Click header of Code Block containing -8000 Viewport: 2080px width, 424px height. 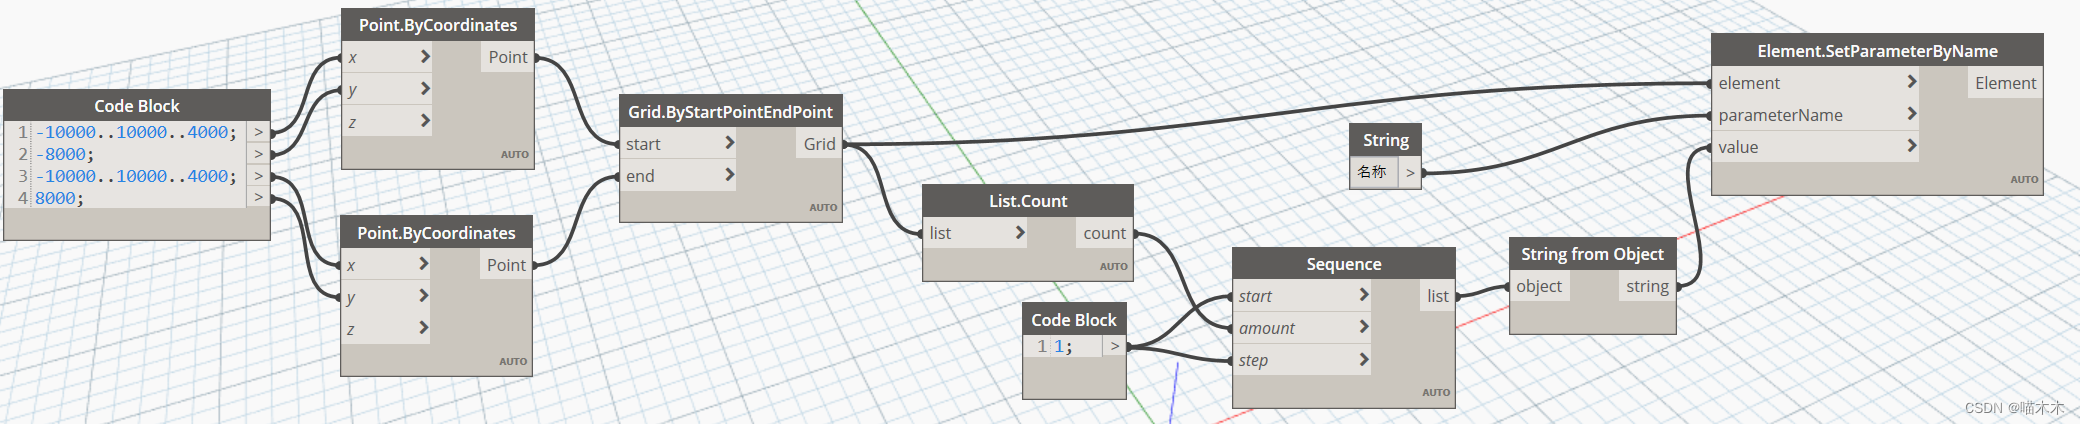[x=137, y=106]
